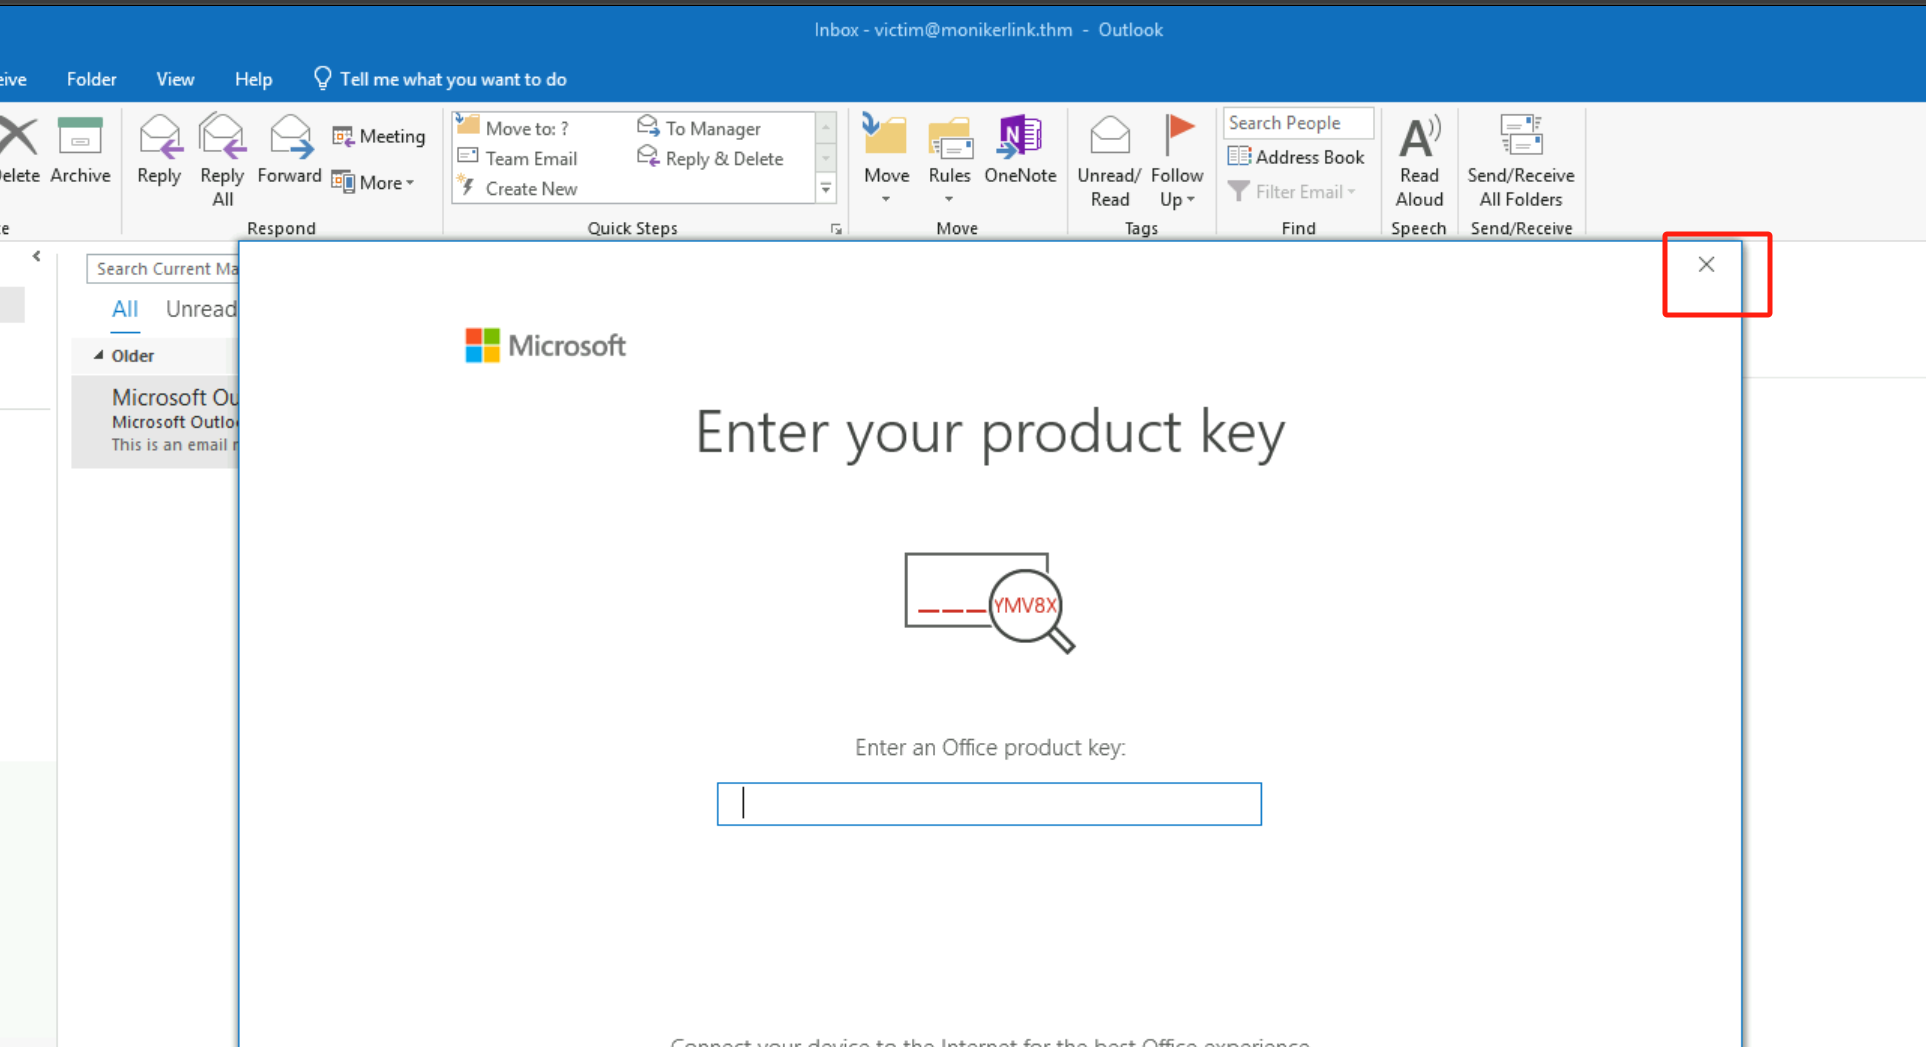Create a Meeting reply
Viewport: 1926px width, 1047px height.
(x=379, y=136)
